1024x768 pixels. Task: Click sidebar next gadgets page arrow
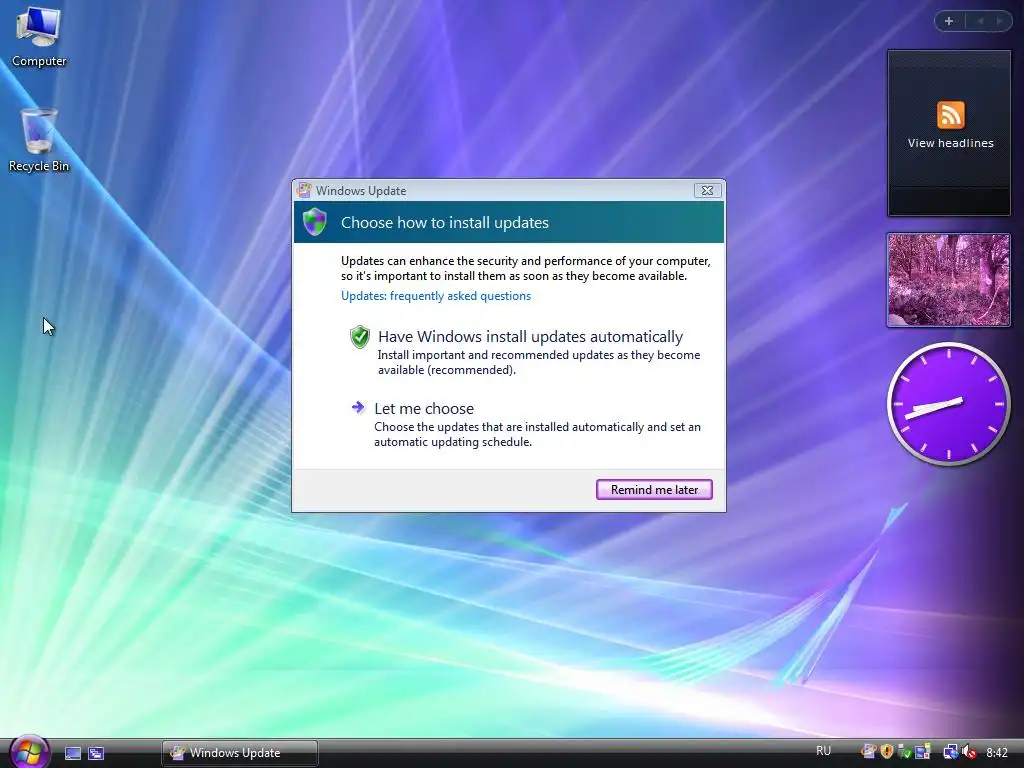tap(999, 21)
